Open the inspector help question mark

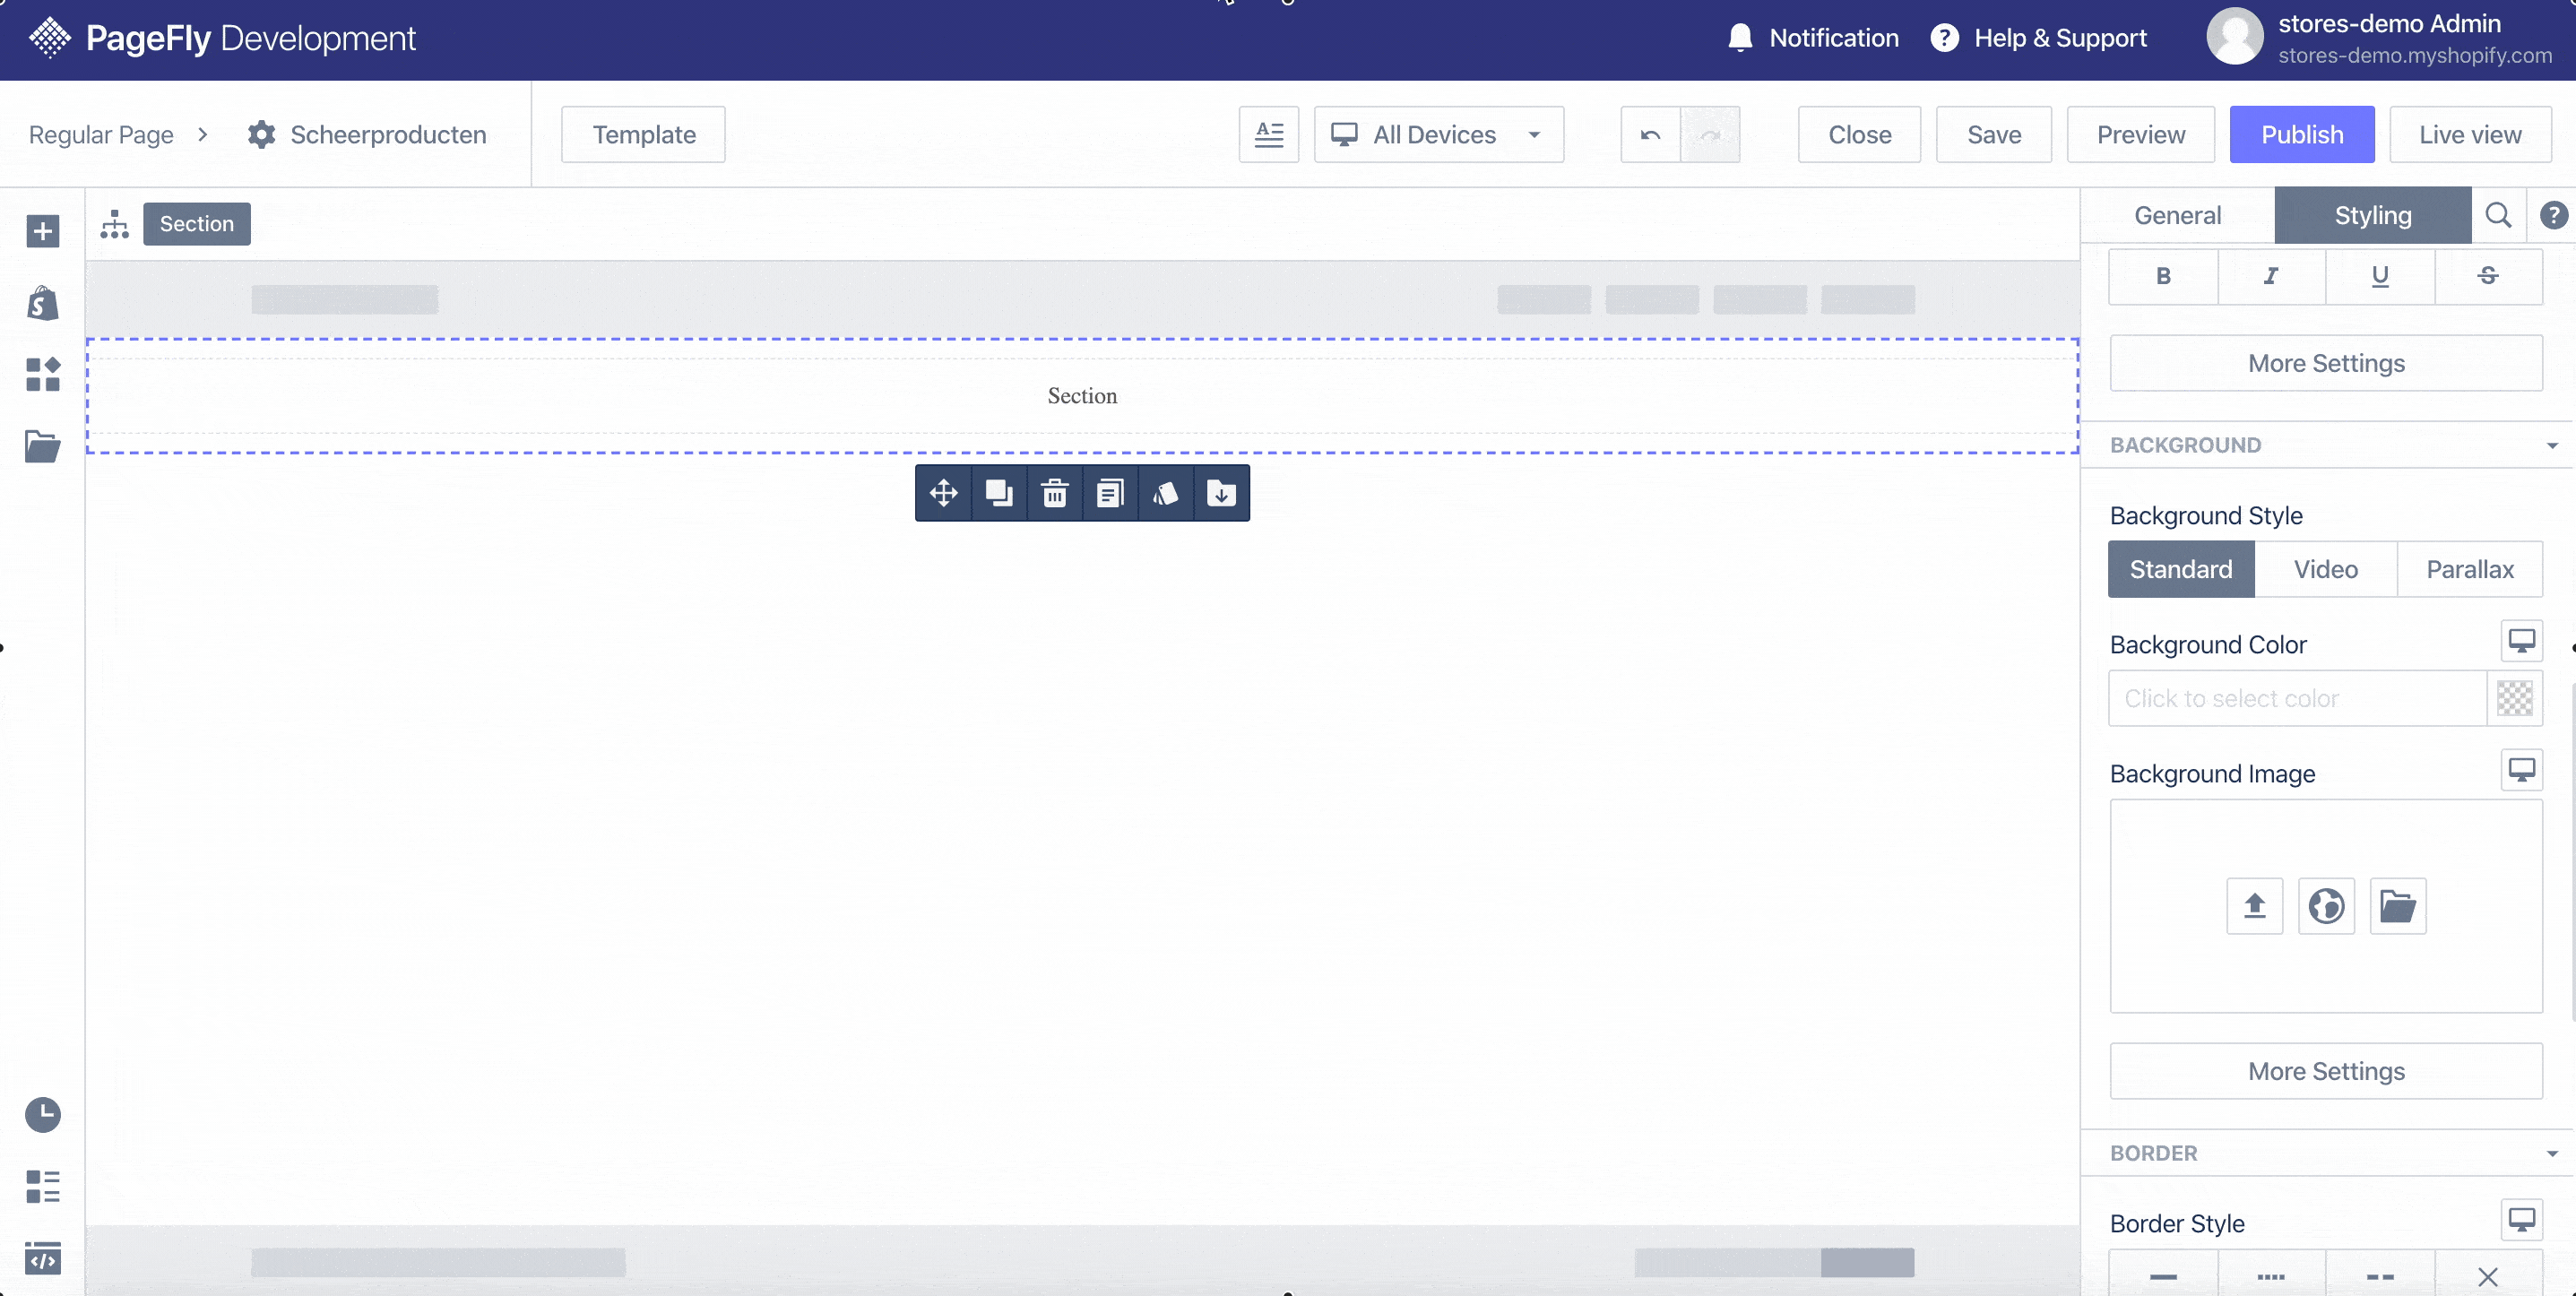click(2553, 215)
